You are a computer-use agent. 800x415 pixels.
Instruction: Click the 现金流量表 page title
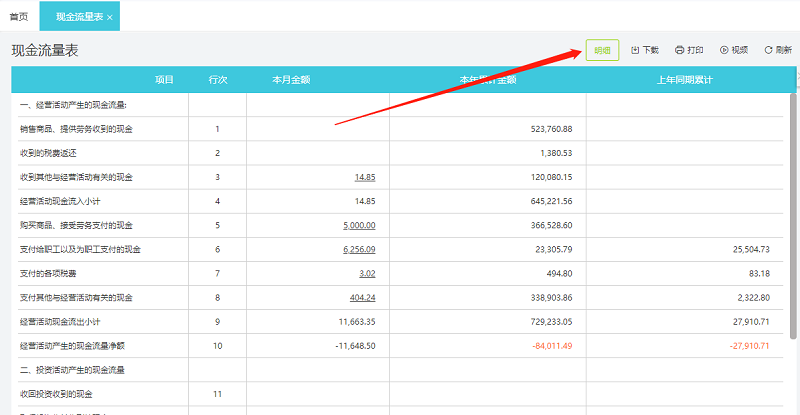(x=45, y=50)
